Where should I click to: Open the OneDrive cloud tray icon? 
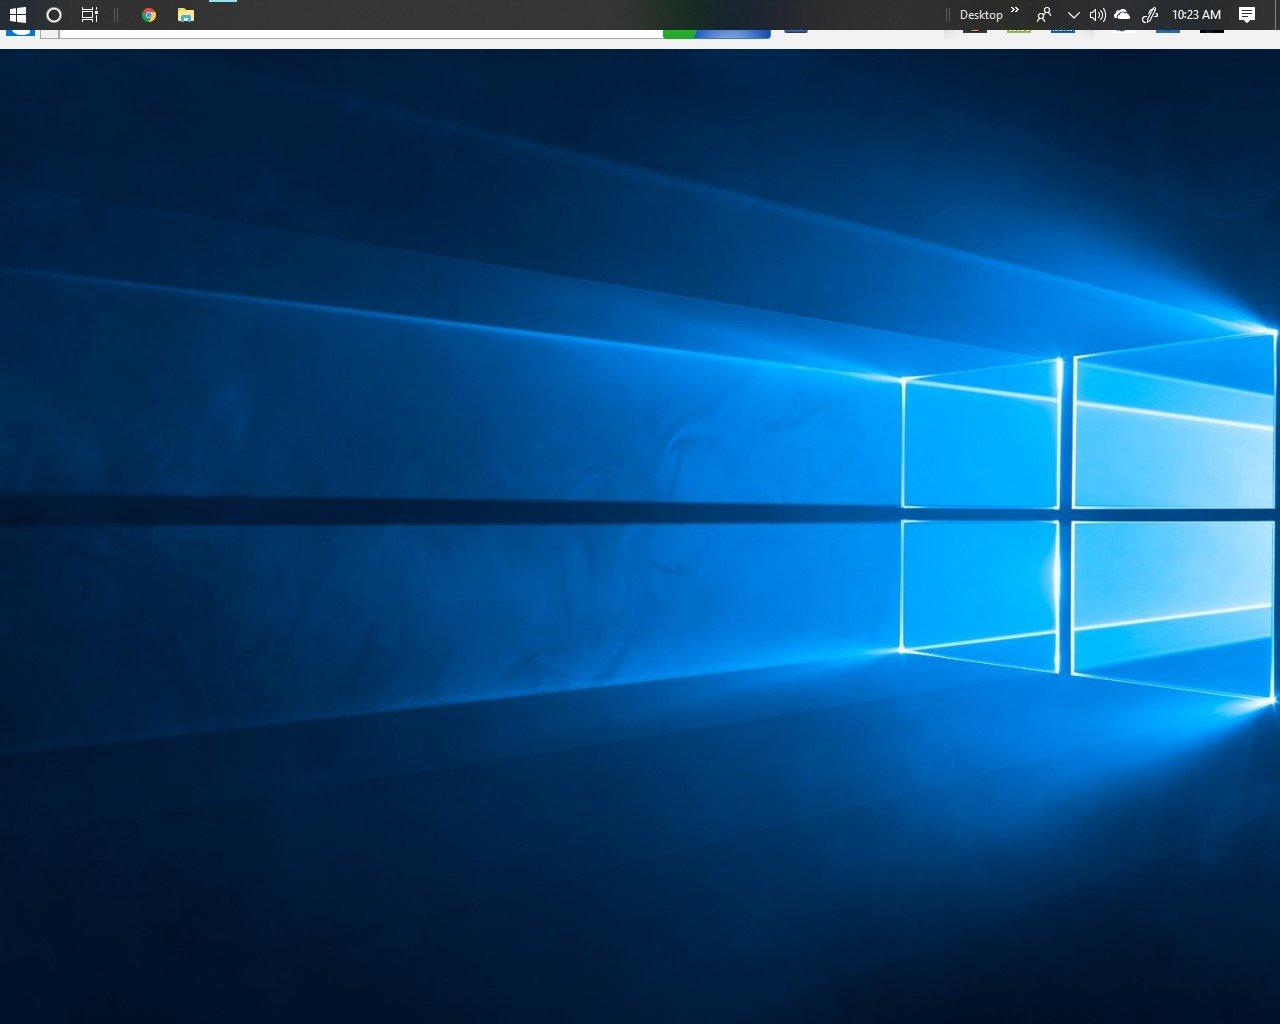pos(1122,15)
